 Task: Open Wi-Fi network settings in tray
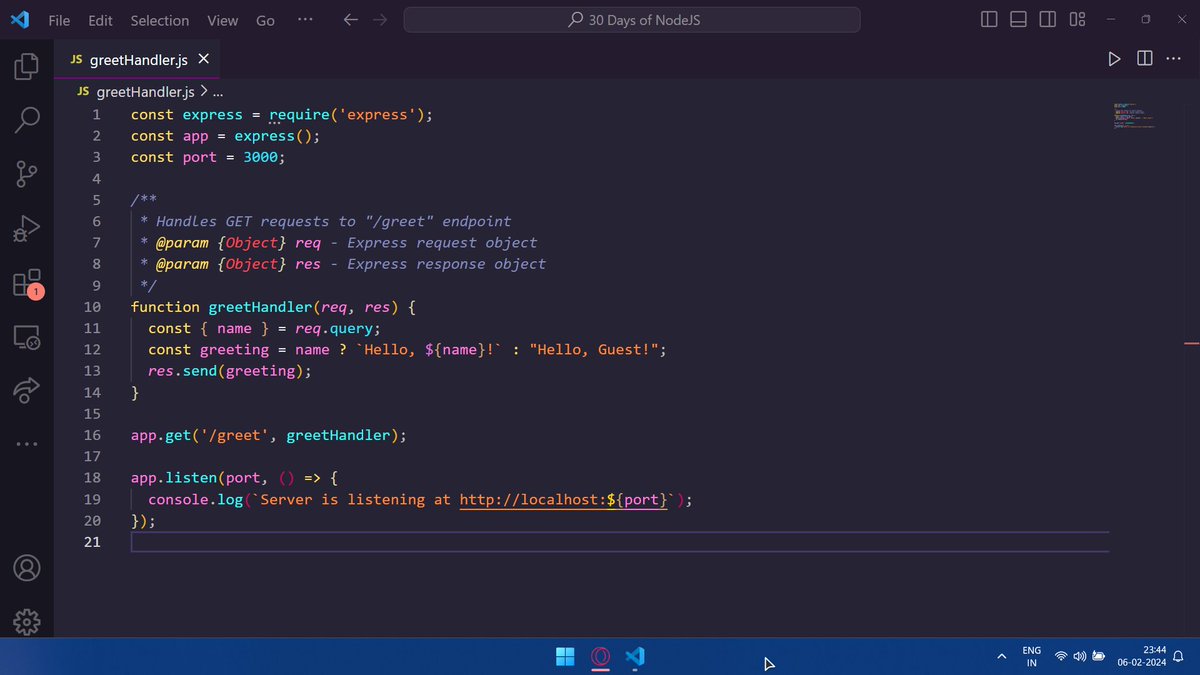tap(1061, 657)
